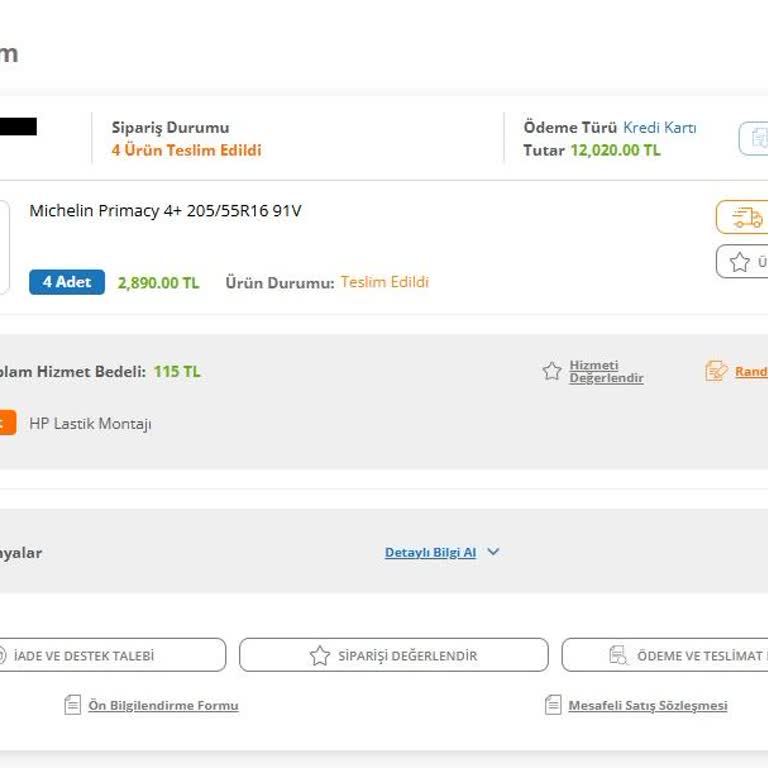
Task: Expand the chevron next to Detaylı Bilgi Al
Action: [493, 552]
